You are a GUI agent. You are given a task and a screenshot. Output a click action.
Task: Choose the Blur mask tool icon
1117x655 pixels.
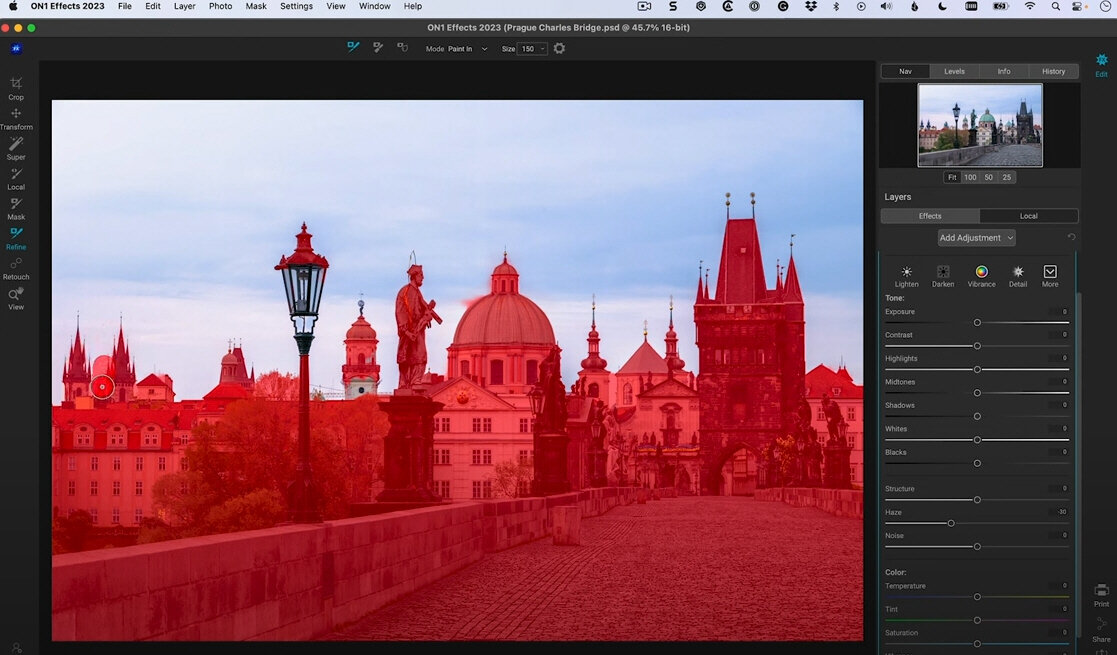tap(402, 48)
